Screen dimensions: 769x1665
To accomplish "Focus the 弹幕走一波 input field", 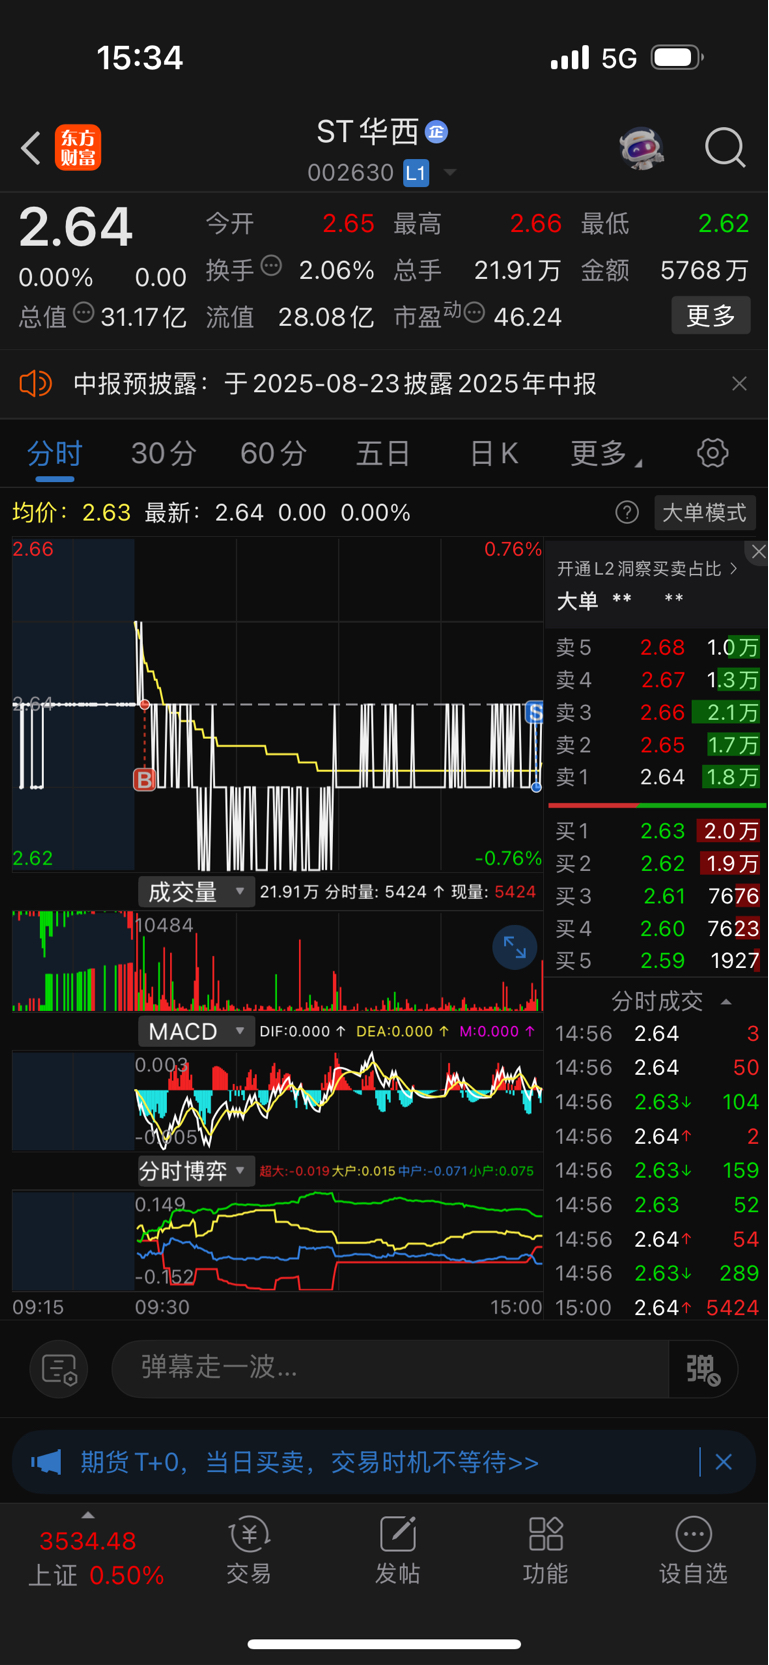I will tap(390, 1368).
